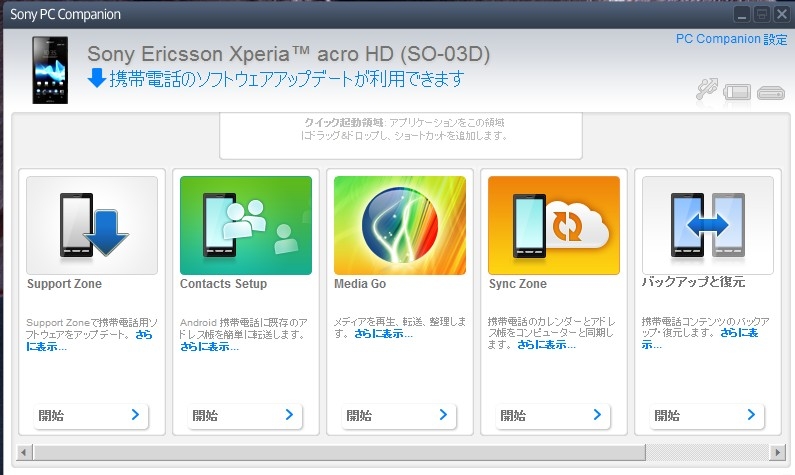Click the blue software update download arrow
795x475 pixels.
pos(96,79)
